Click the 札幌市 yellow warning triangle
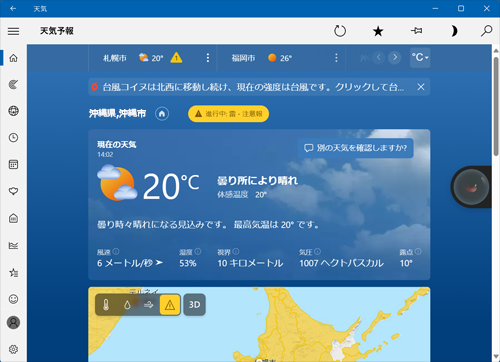Image resolution: width=500 pixels, height=362 pixels. click(x=176, y=58)
